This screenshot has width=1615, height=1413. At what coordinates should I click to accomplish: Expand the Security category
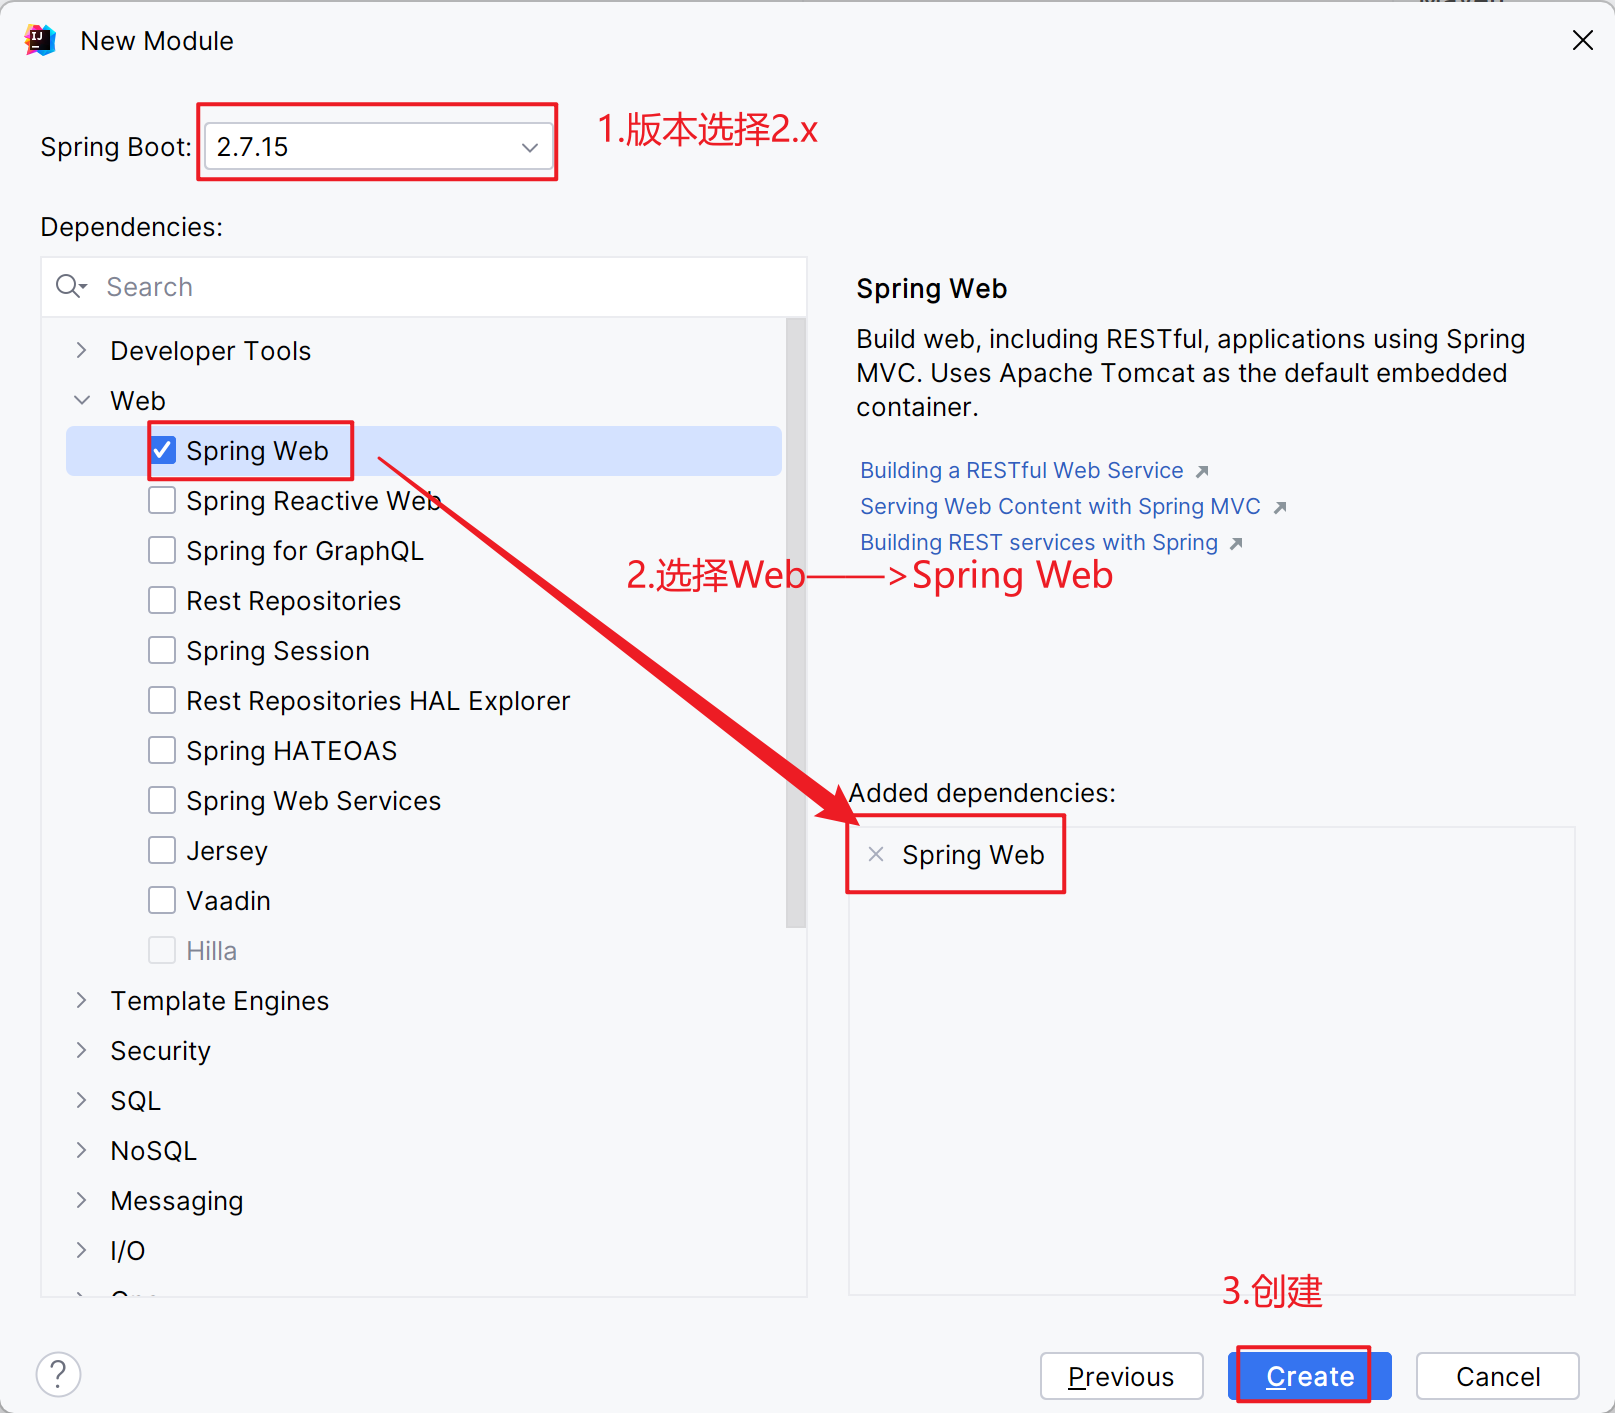pyautogui.click(x=82, y=1050)
